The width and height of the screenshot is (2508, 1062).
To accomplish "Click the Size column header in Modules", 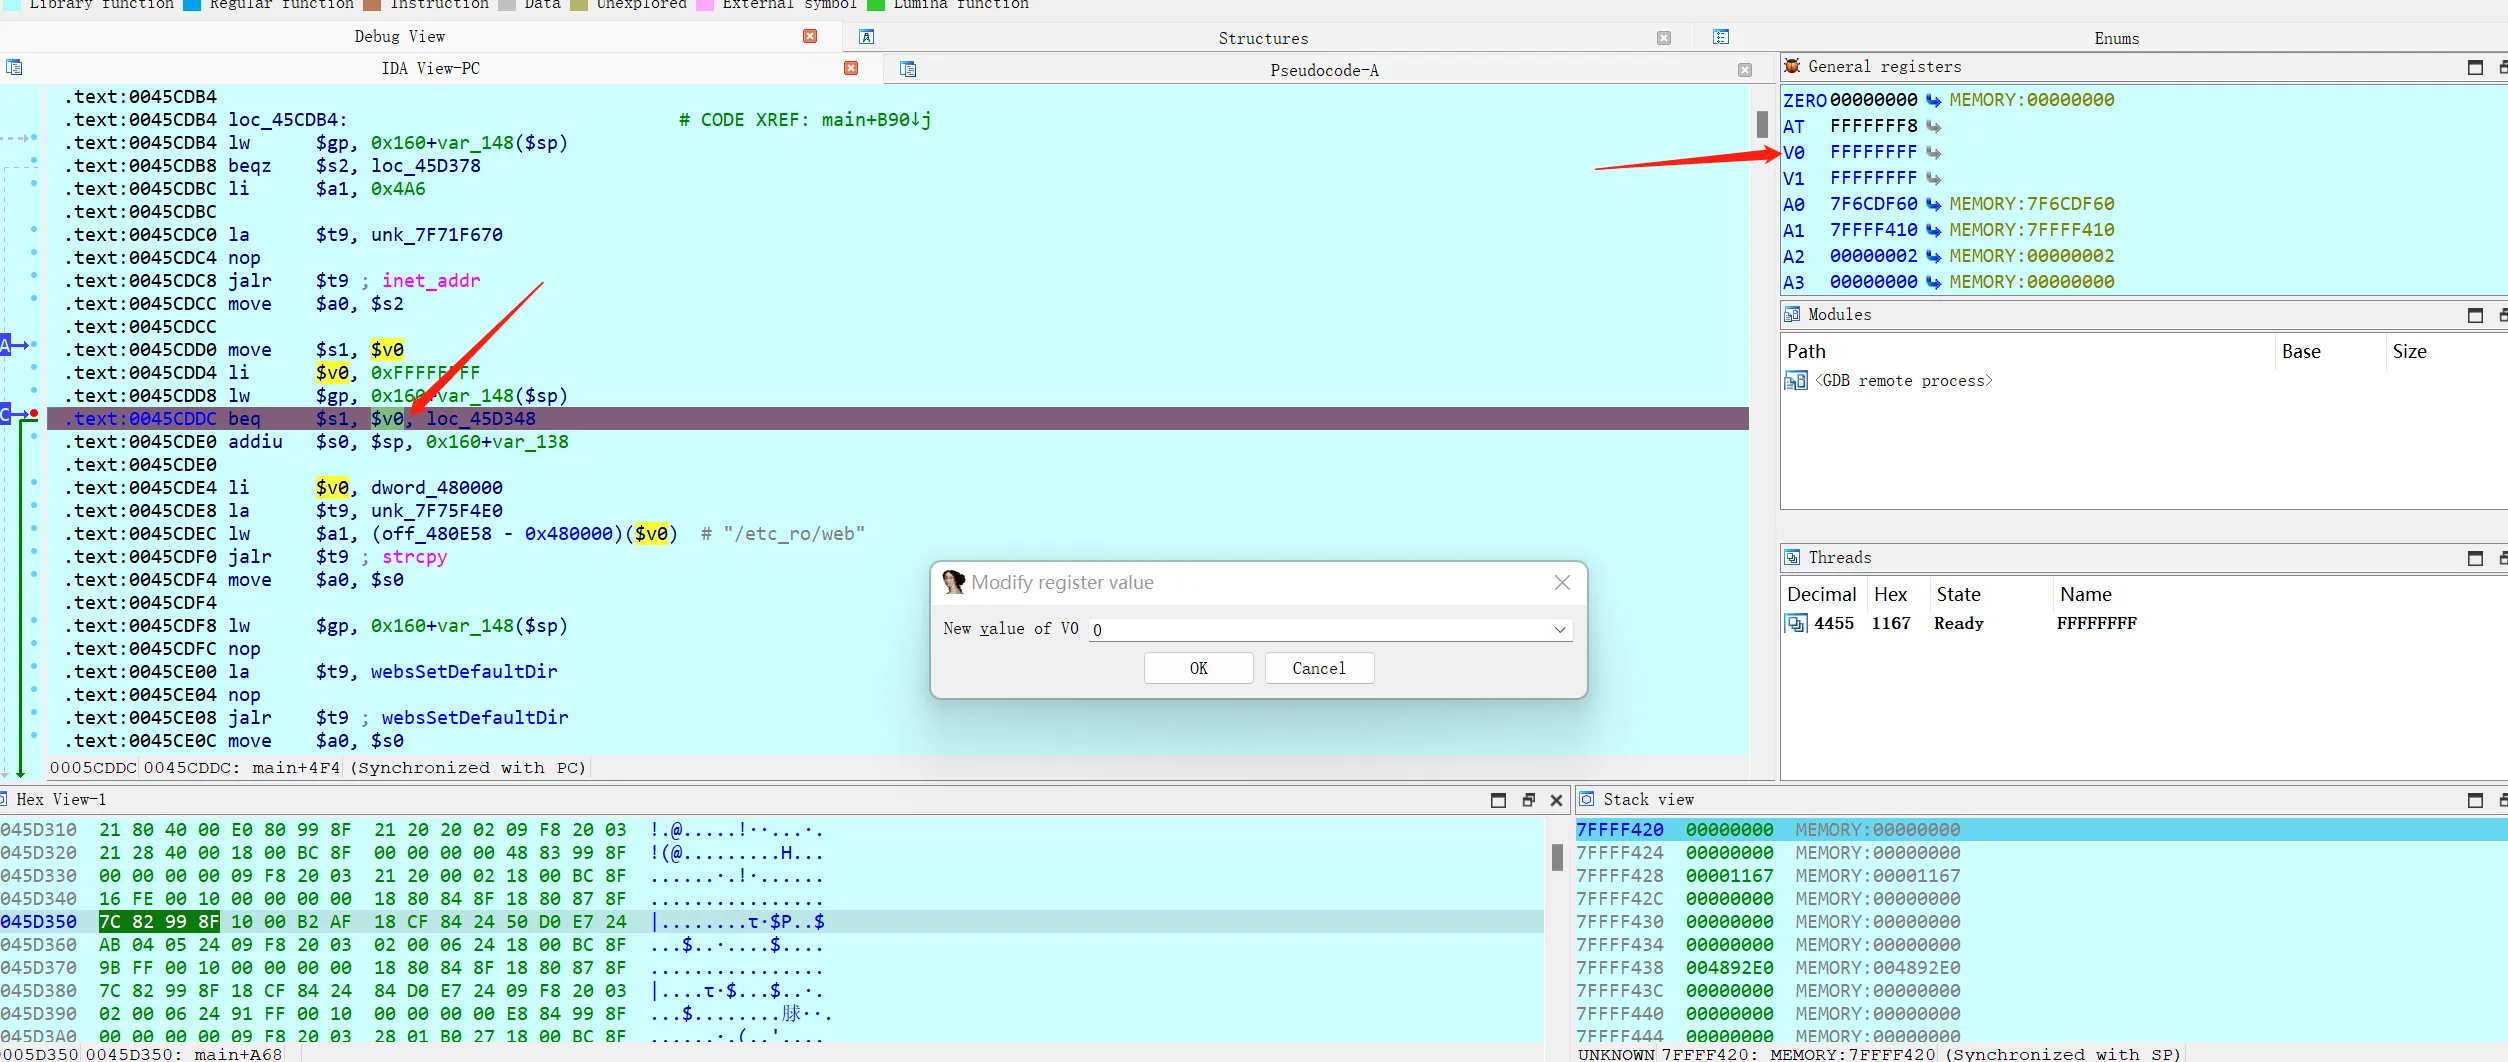I will coord(2409,351).
